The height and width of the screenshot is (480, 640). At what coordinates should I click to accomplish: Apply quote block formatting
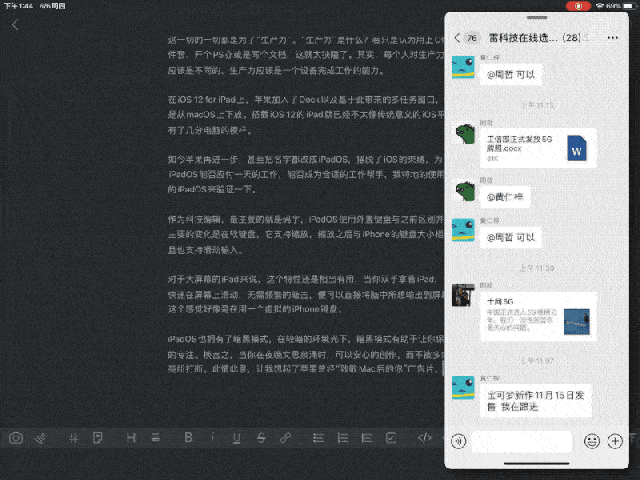(367, 438)
